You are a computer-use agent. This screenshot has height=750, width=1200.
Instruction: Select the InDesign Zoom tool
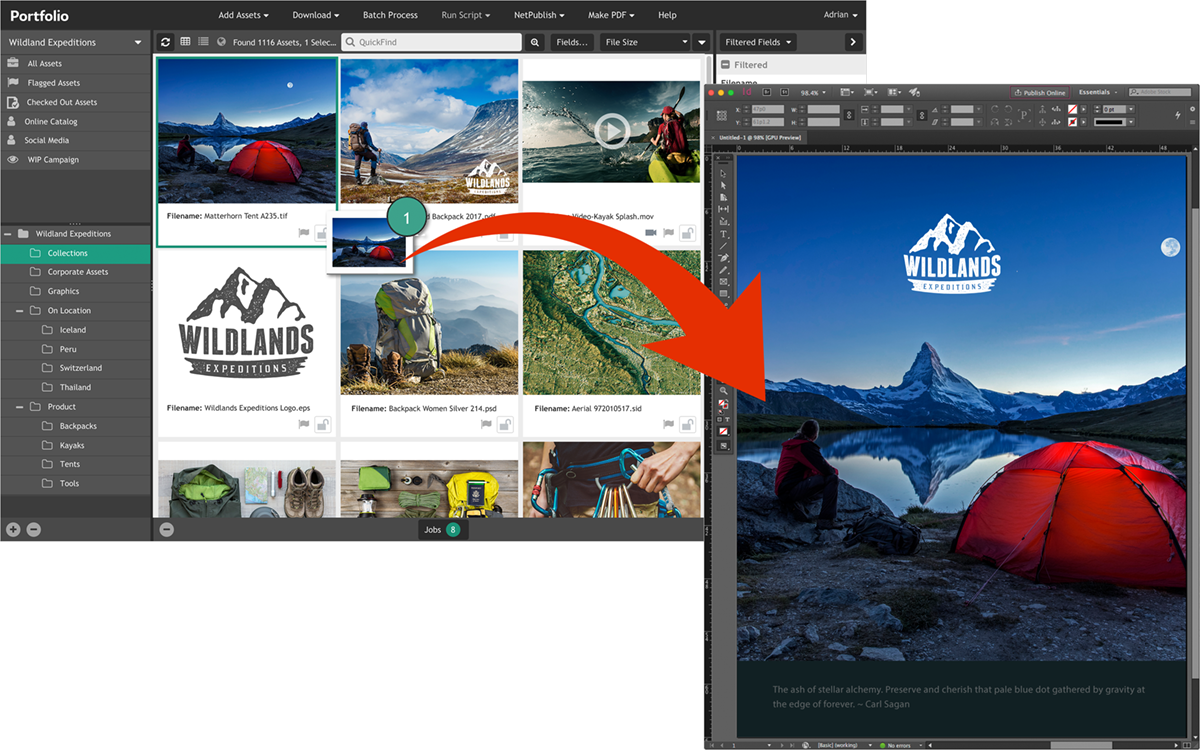(x=723, y=390)
